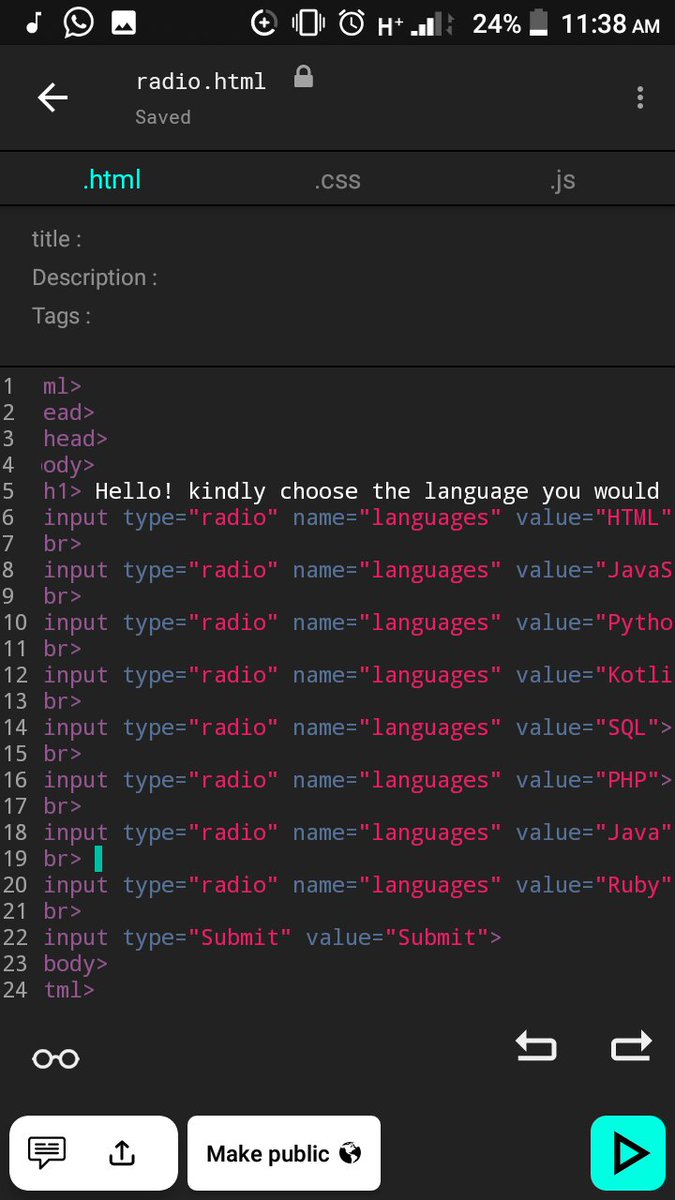Tap the alarm clock status icon

click(x=352, y=23)
